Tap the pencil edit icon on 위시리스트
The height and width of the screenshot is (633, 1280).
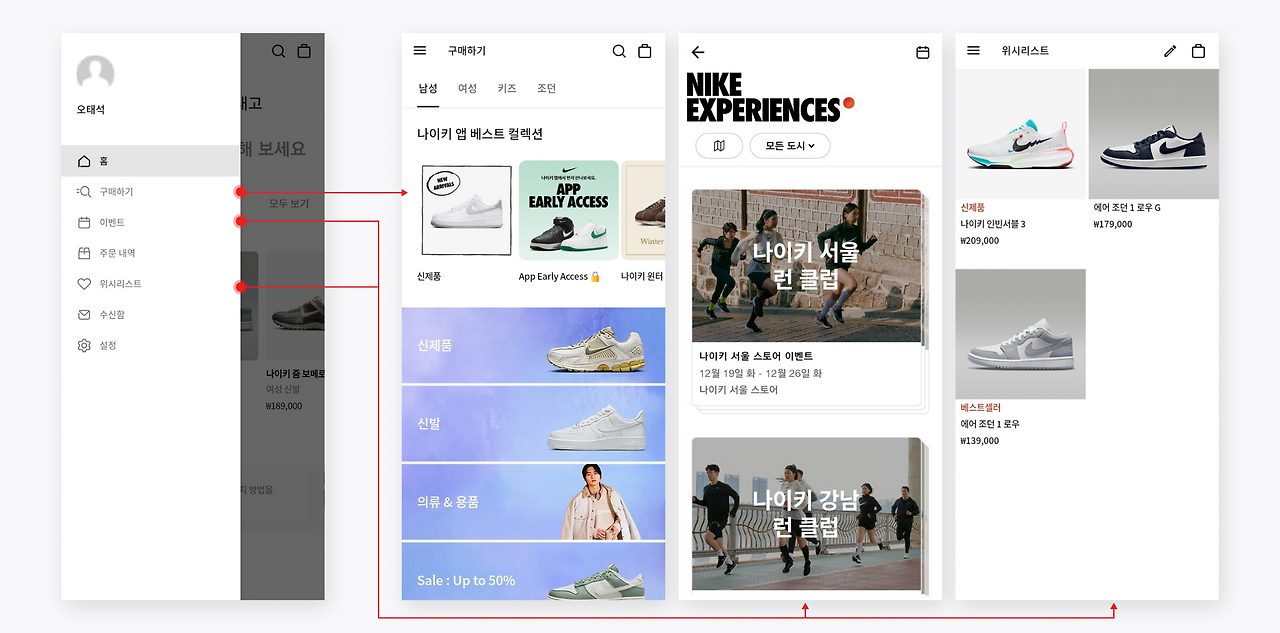pyautogui.click(x=1170, y=51)
